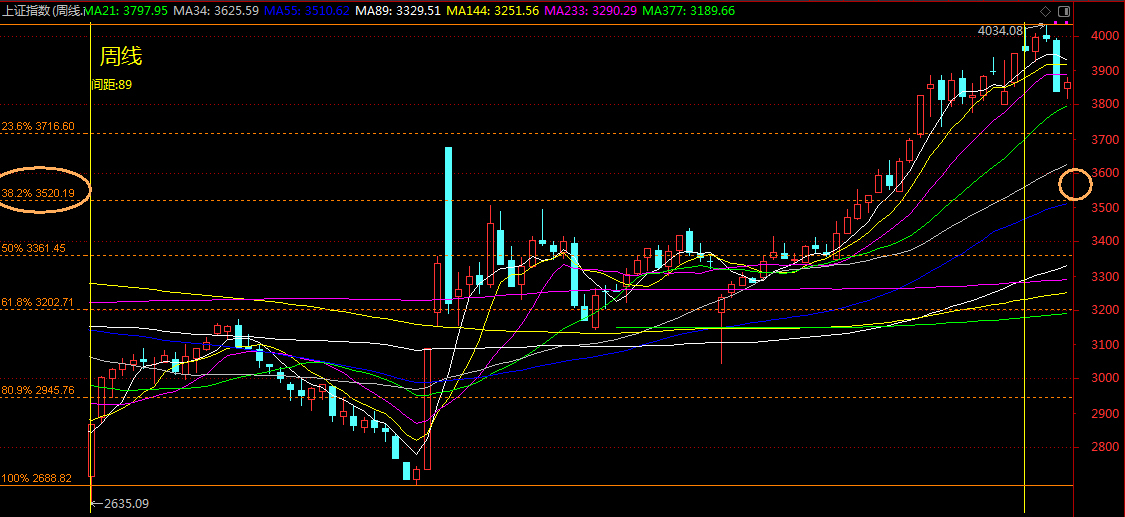Image resolution: width=1125 pixels, height=517 pixels.
Task: Click the 50% 3361.45 retracement label
Action: [34, 247]
